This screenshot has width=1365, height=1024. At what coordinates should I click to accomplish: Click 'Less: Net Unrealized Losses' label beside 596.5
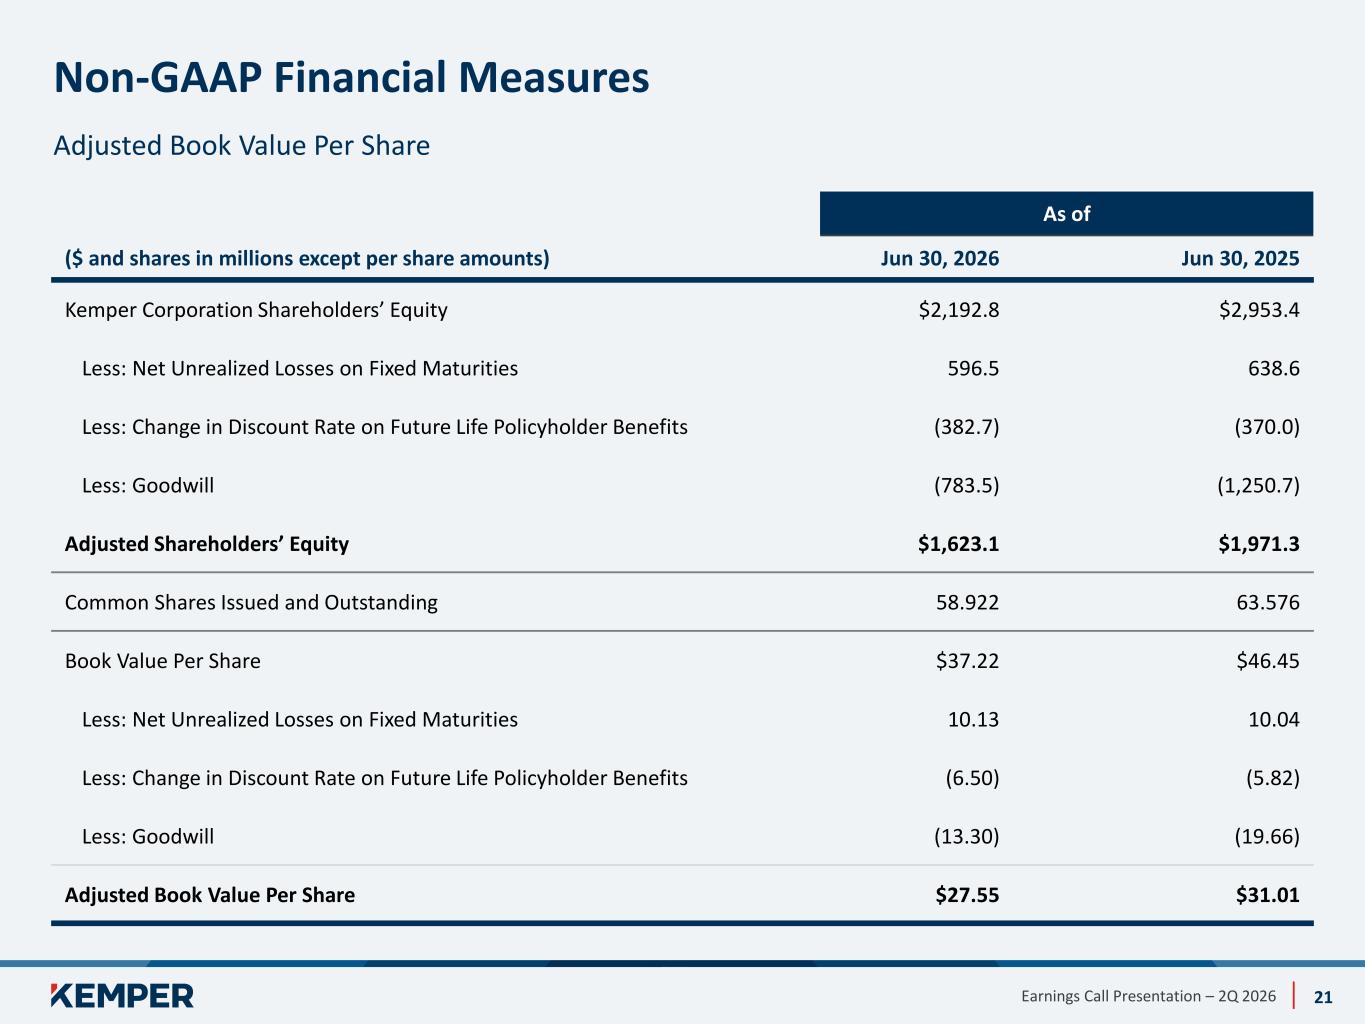pyautogui.click(x=300, y=369)
